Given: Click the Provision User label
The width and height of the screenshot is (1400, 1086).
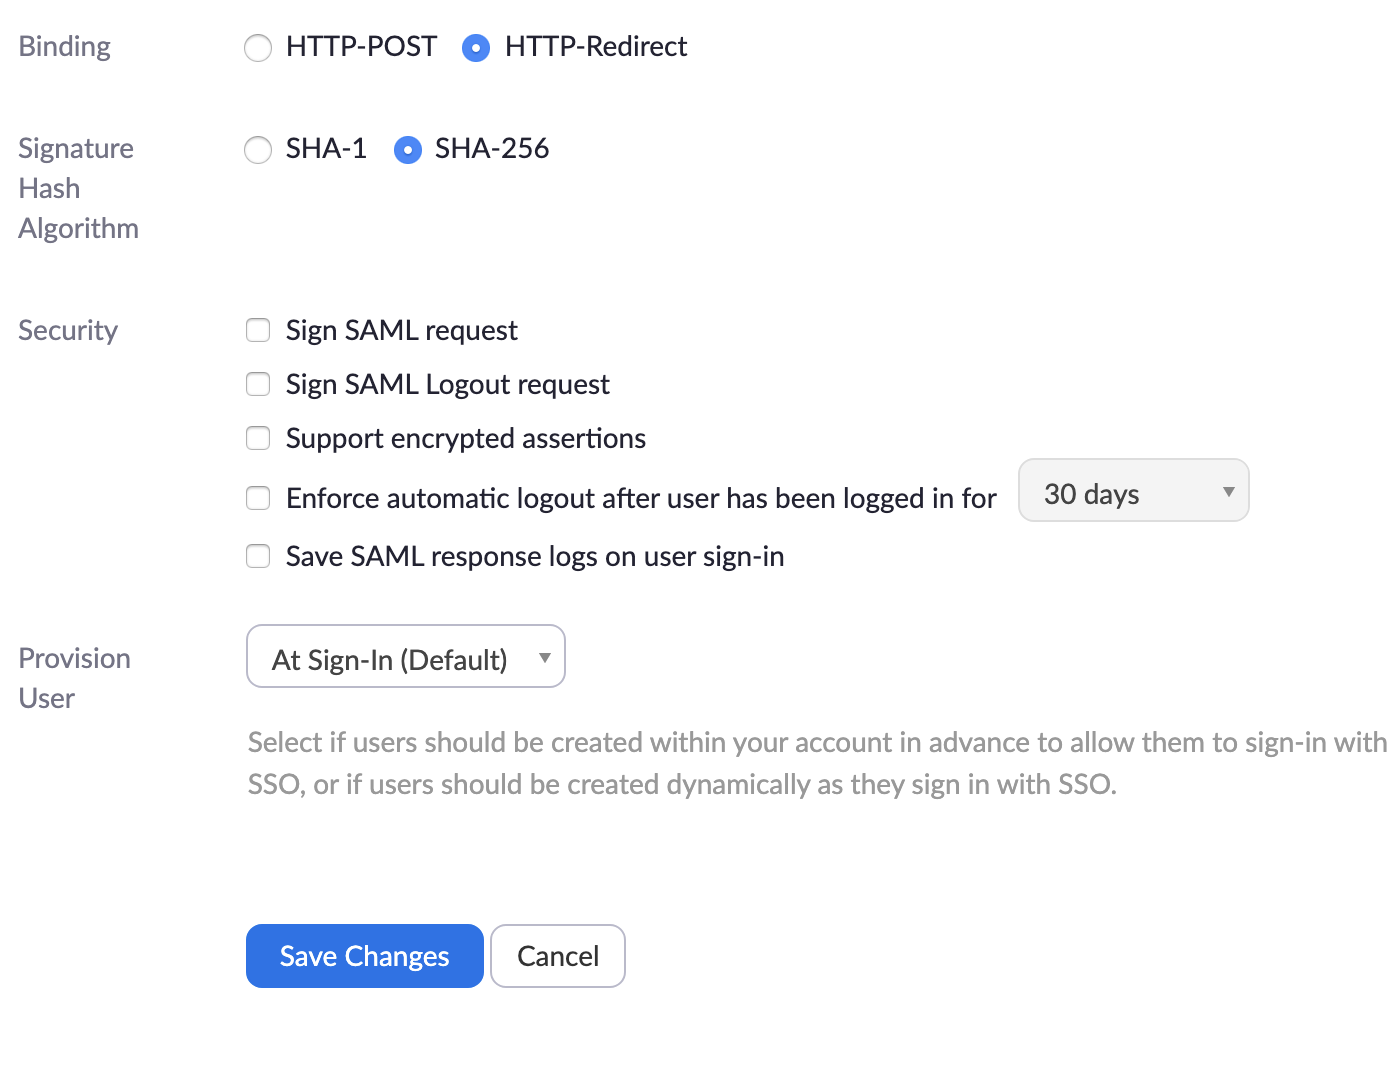Looking at the screenshot, I should click(x=74, y=678).
